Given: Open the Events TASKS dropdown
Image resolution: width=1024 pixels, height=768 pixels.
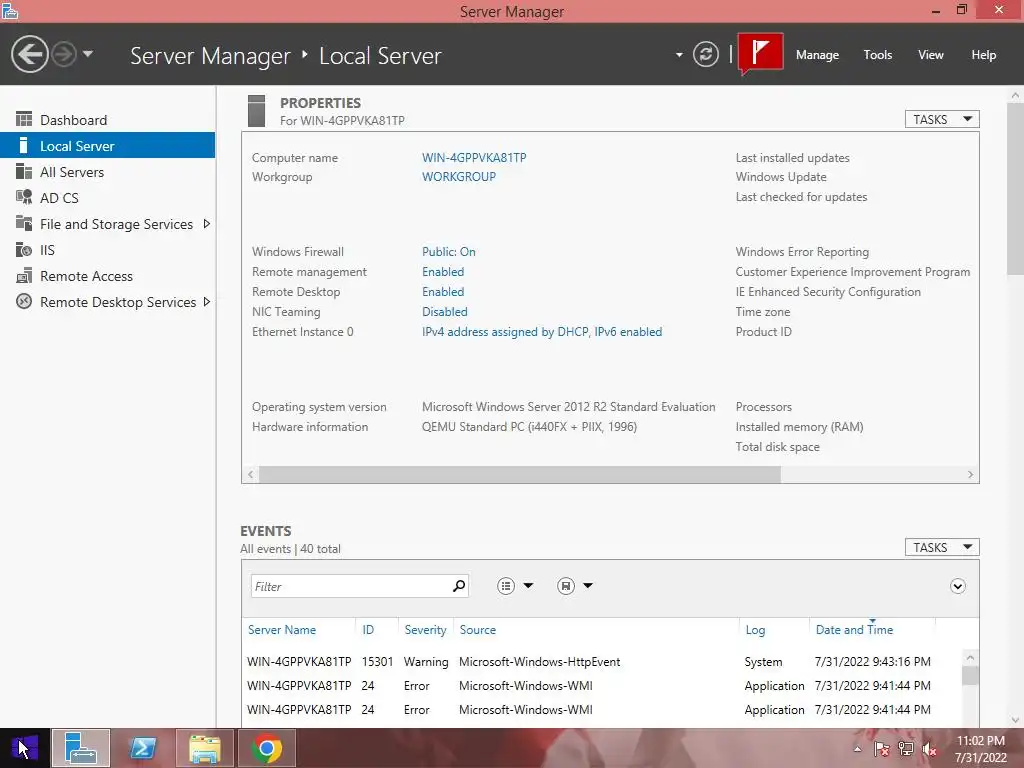Looking at the screenshot, I should (x=942, y=547).
